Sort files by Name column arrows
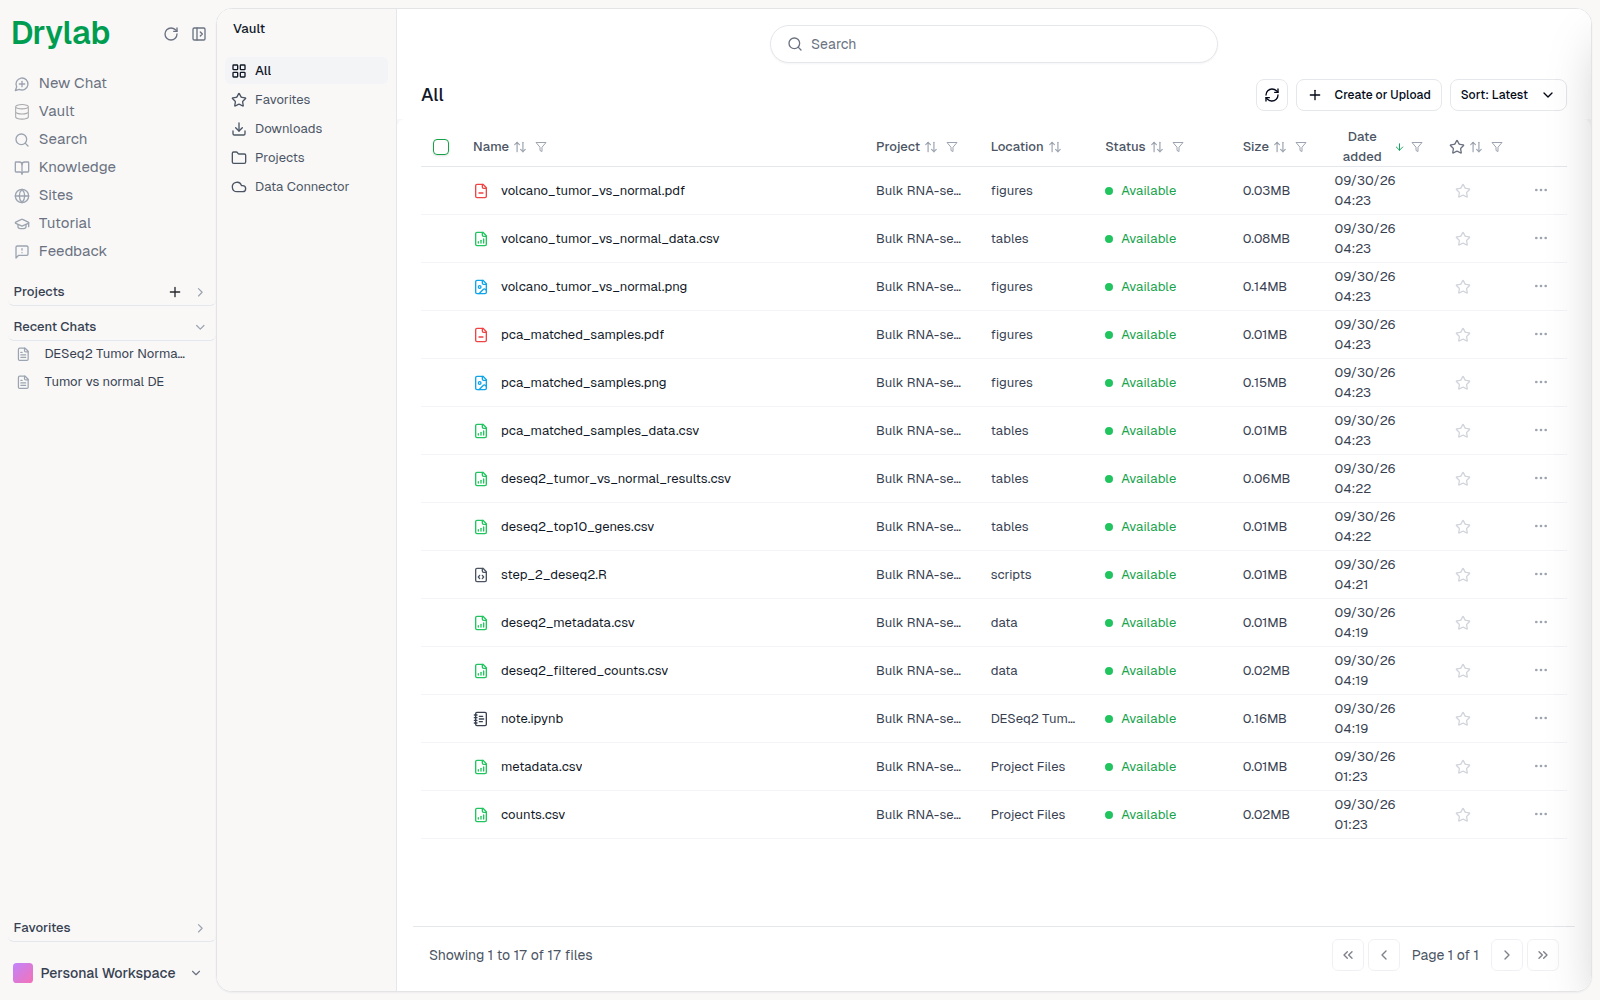The height and width of the screenshot is (1000, 1600). coord(520,147)
